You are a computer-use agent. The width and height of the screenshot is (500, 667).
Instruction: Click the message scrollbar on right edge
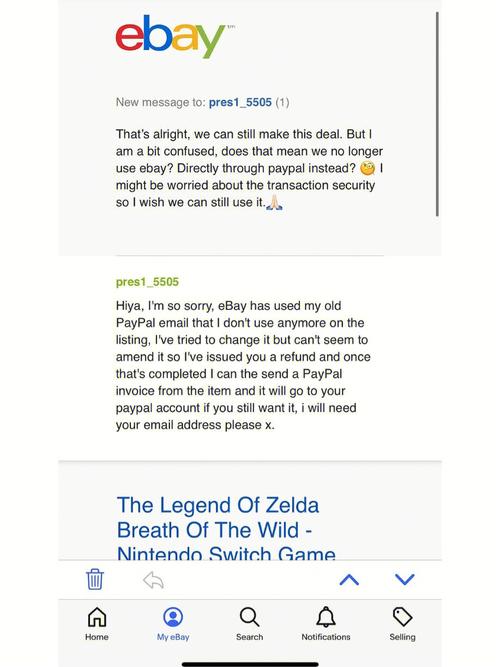click(x=437, y=114)
